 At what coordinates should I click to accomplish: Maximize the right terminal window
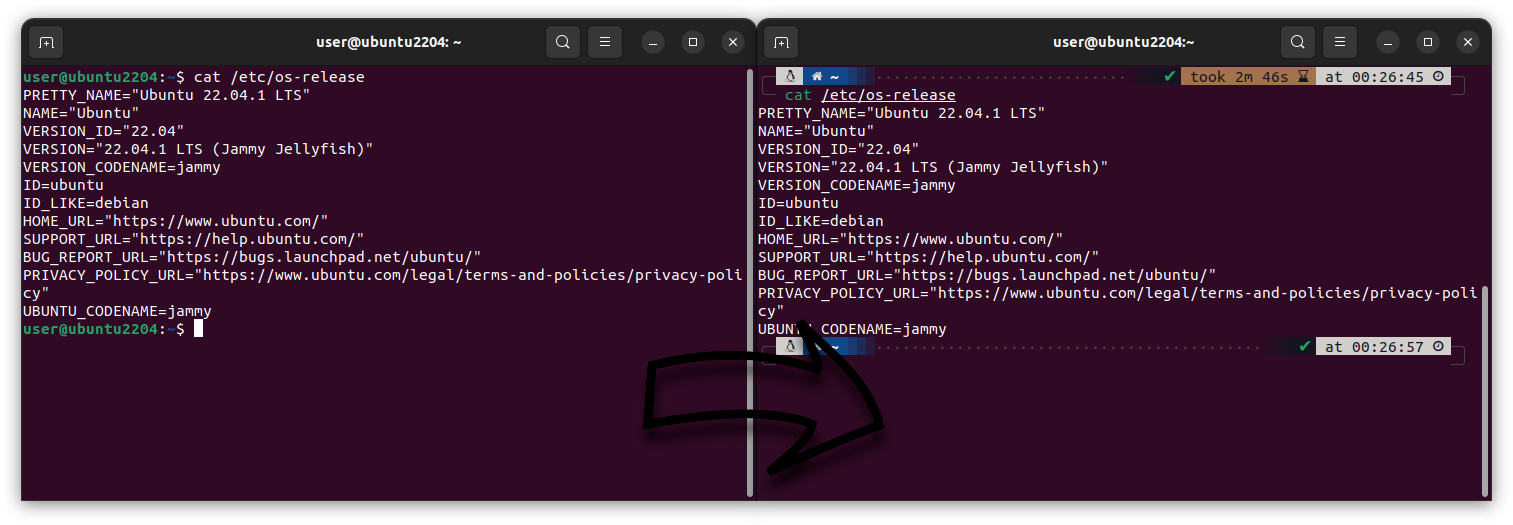click(1428, 42)
